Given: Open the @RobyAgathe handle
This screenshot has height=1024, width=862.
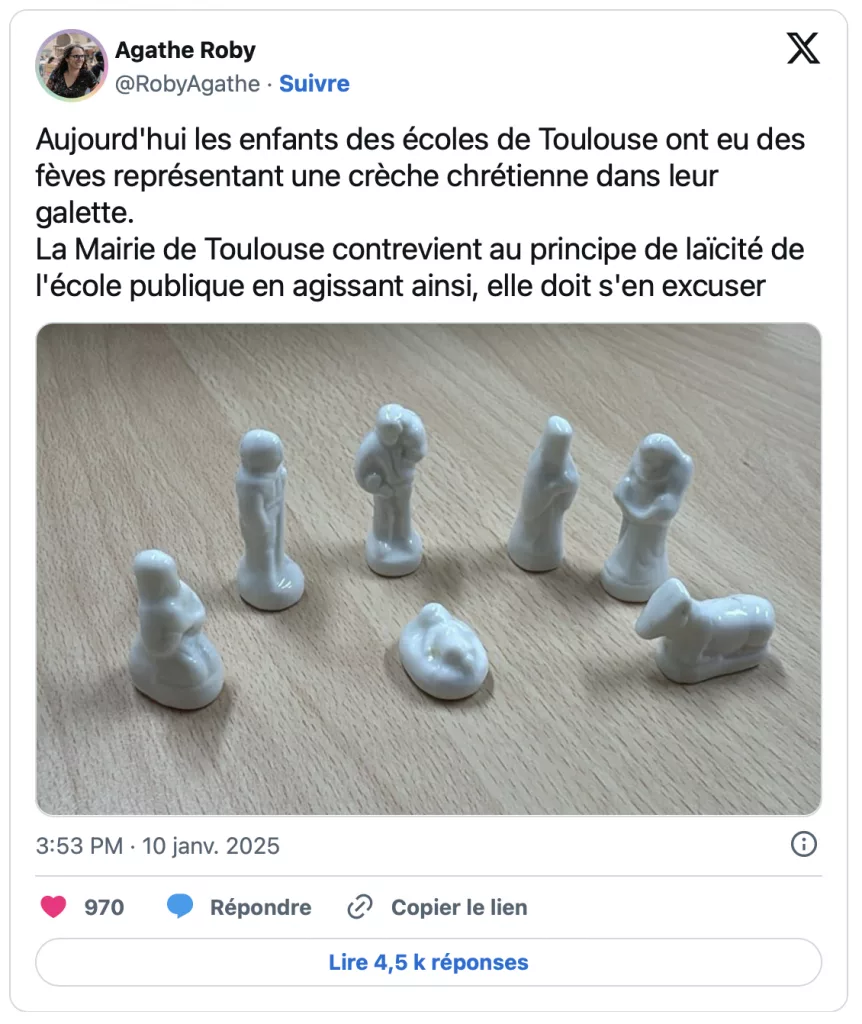Looking at the screenshot, I should 187,84.
